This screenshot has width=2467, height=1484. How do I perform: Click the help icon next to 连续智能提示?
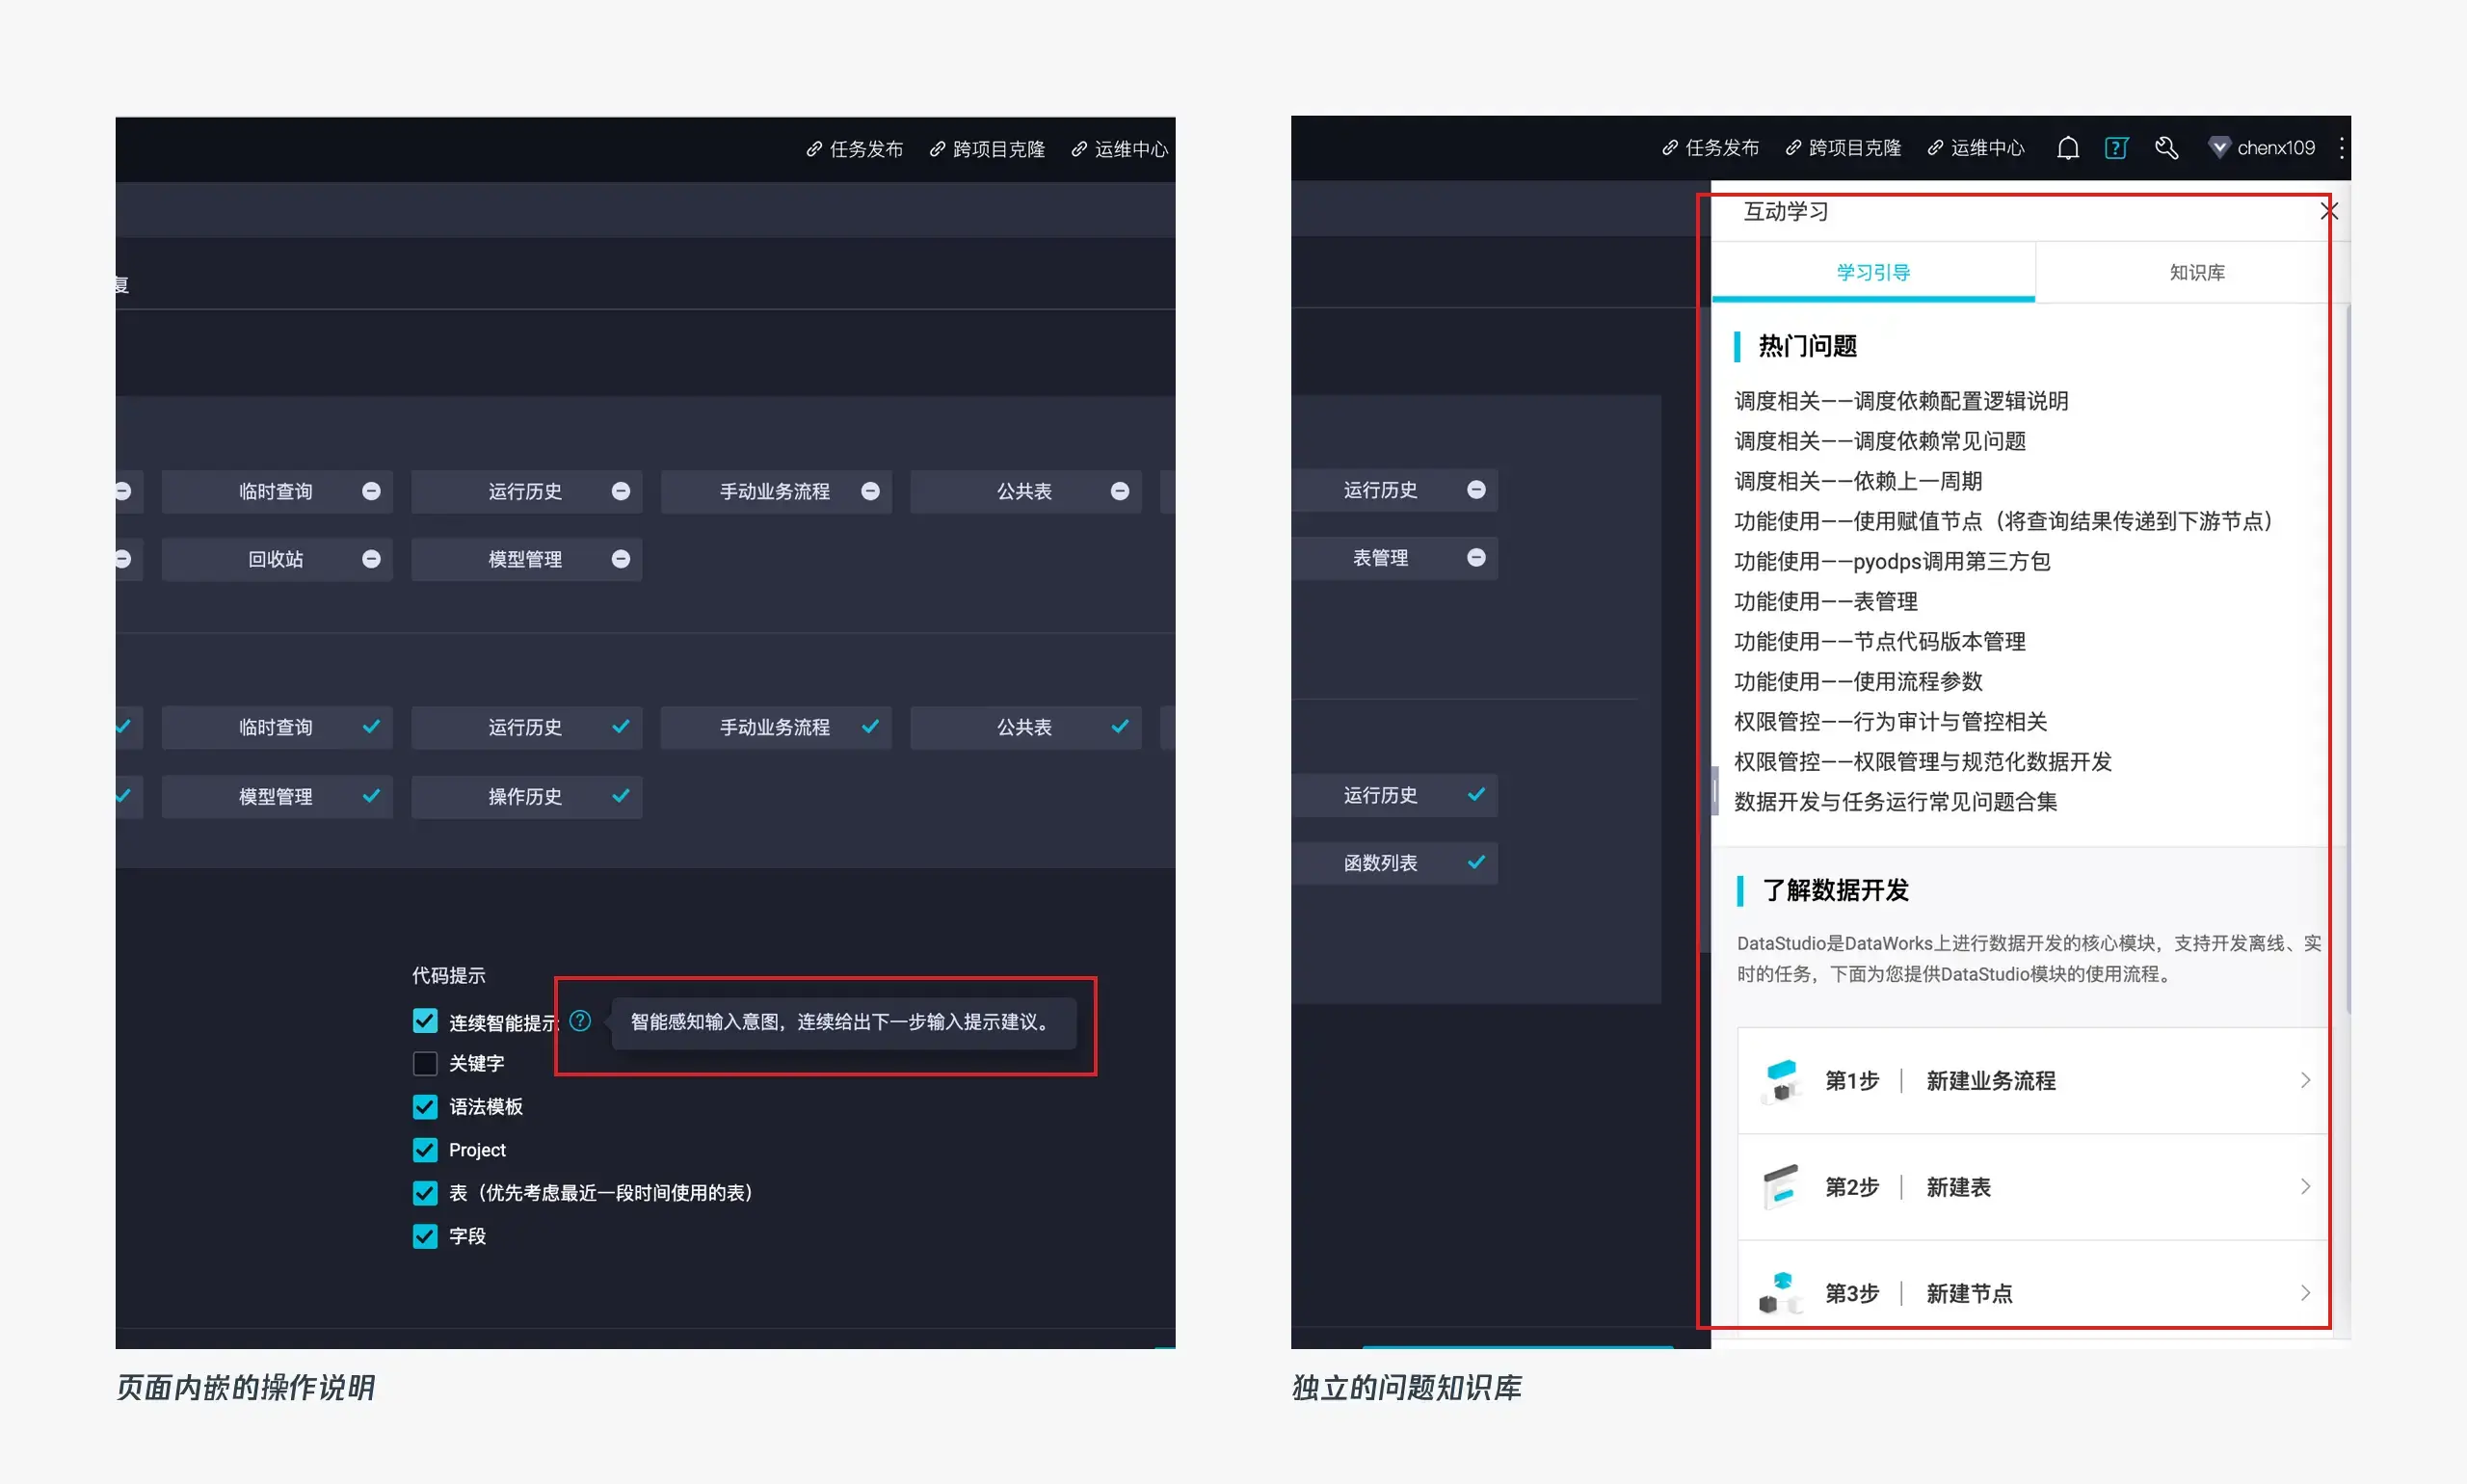580,1021
